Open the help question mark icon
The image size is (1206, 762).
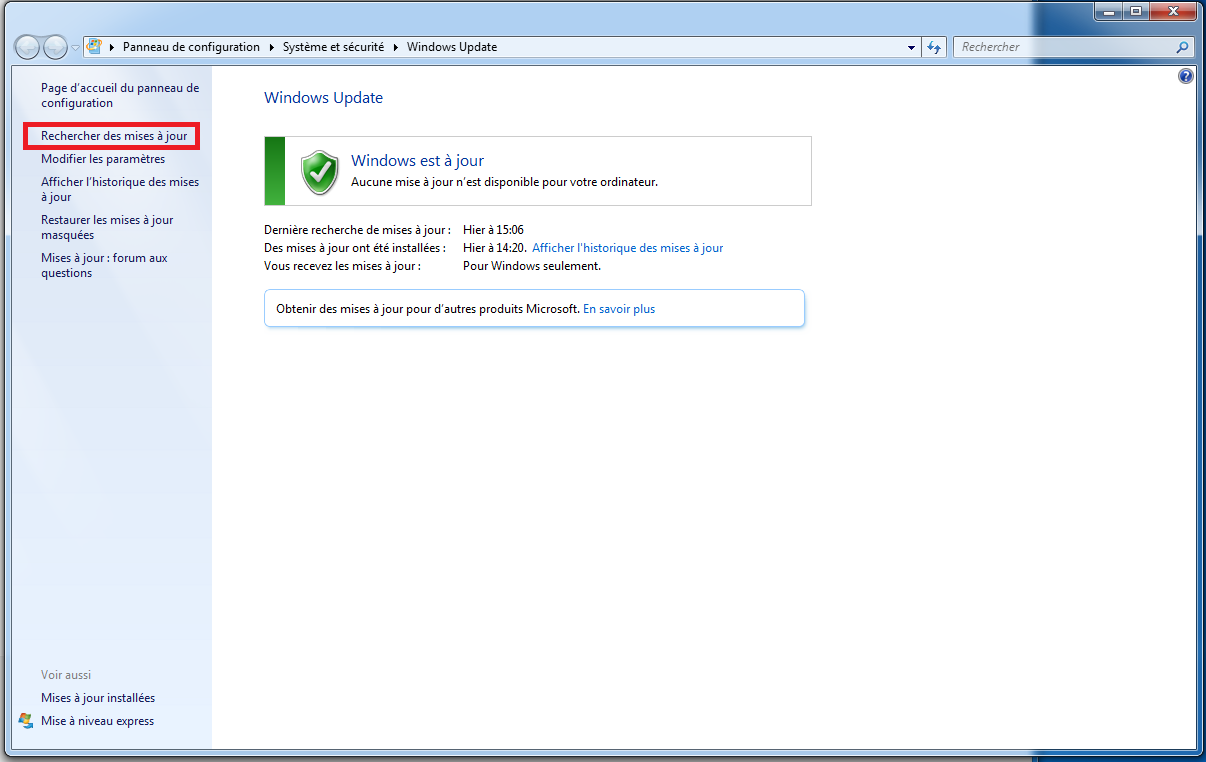tap(1186, 76)
